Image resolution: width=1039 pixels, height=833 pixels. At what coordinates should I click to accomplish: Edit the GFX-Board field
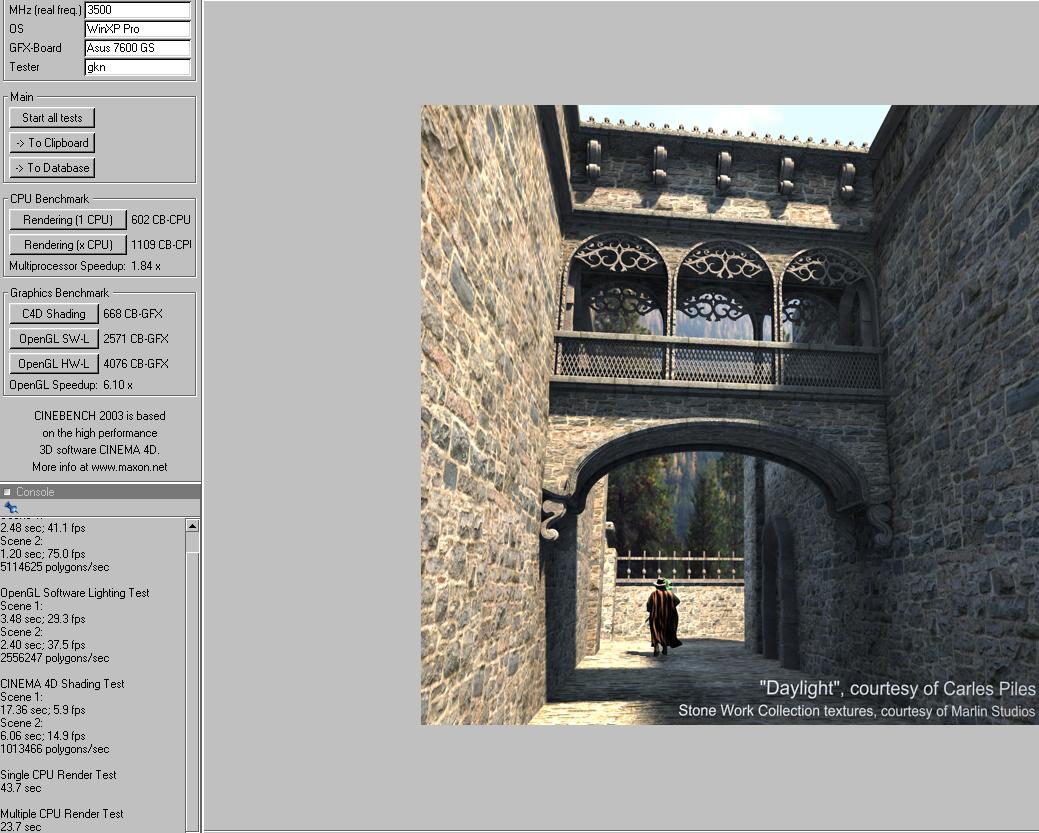138,48
